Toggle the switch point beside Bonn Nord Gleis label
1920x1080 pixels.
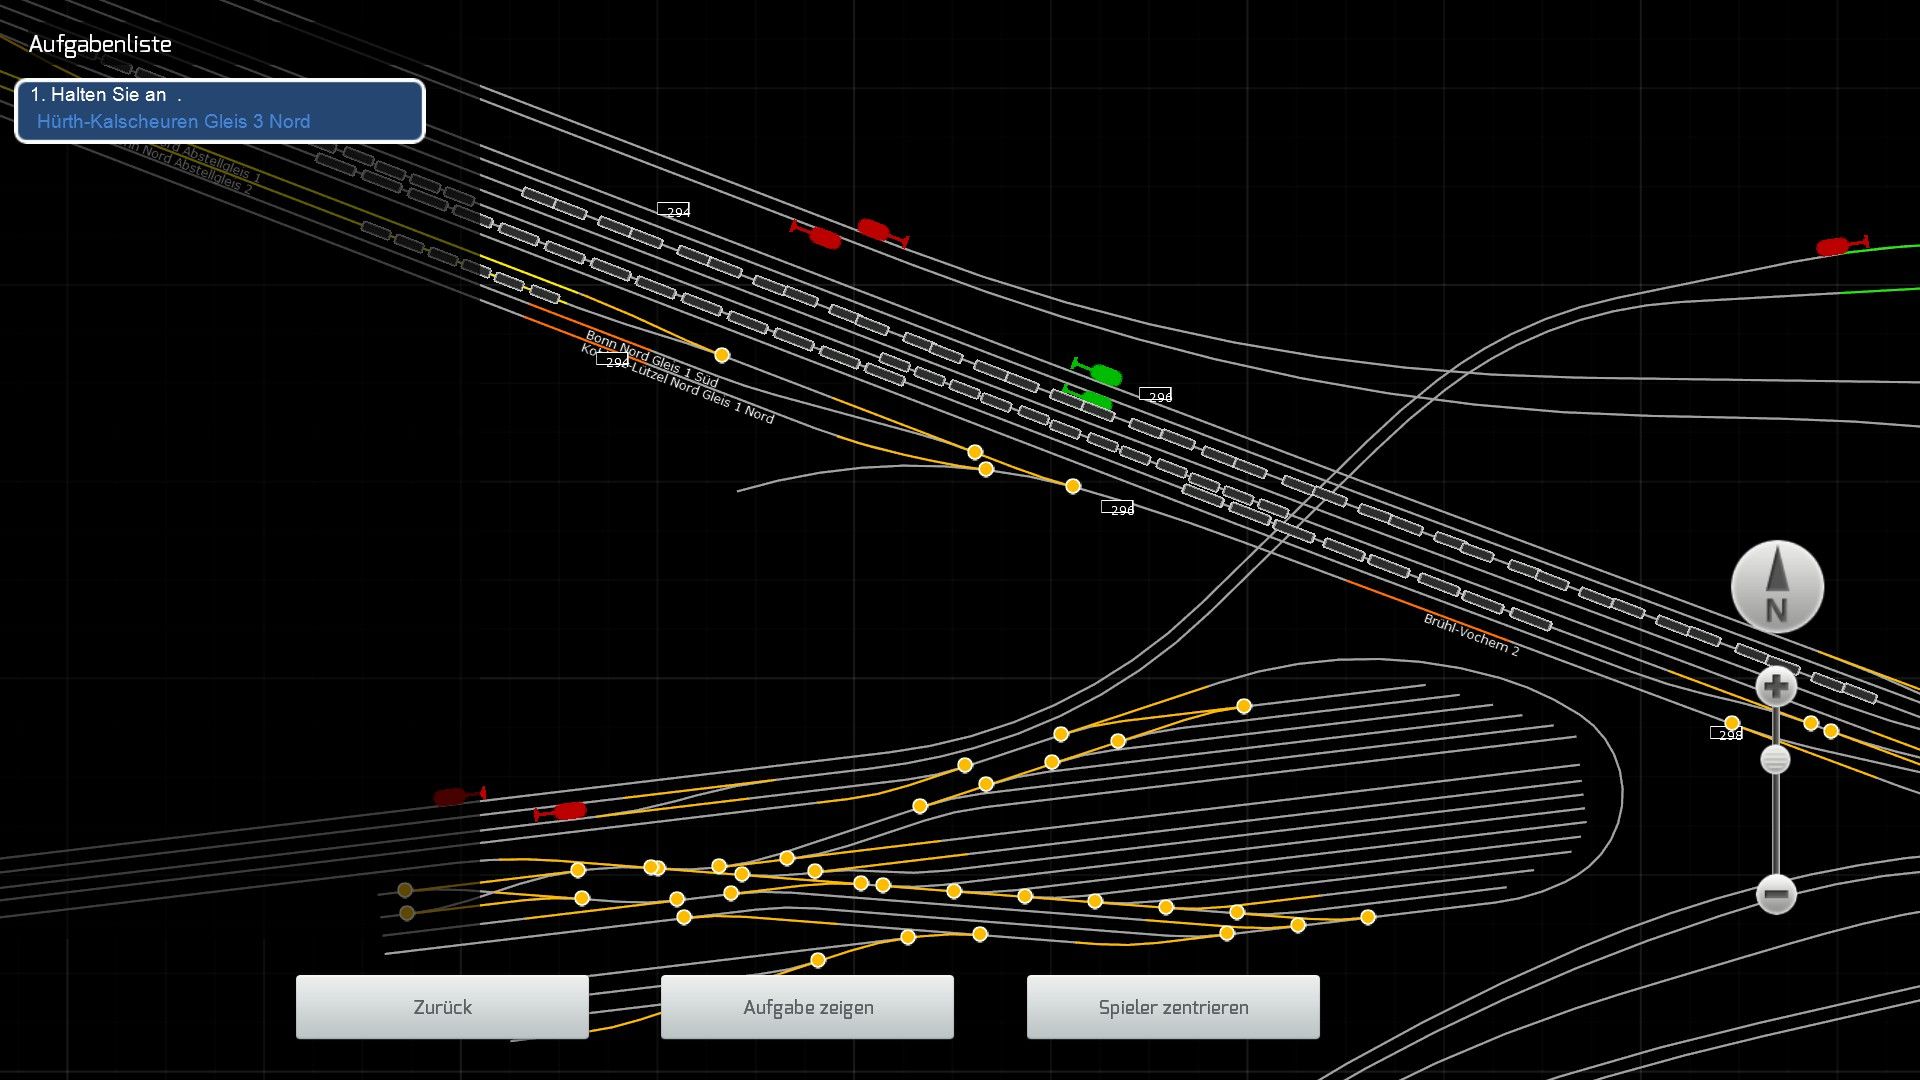click(x=722, y=355)
